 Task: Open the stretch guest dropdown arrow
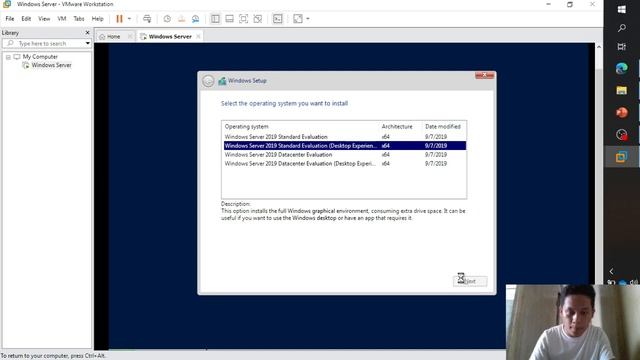click(x=308, y=19)
